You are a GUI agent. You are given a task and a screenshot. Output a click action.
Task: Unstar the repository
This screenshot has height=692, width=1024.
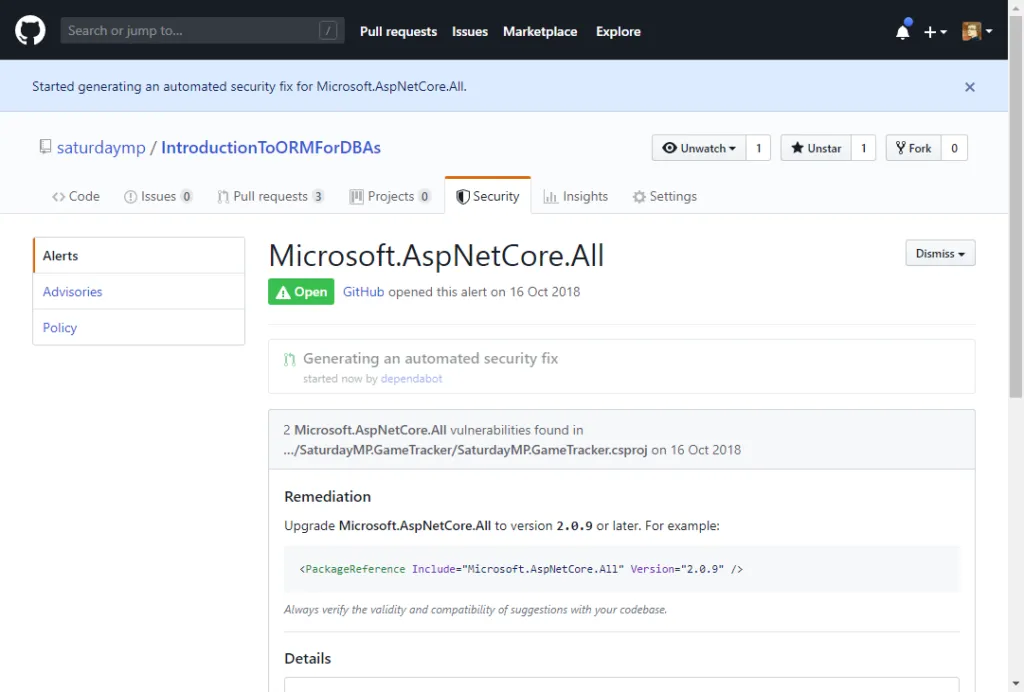click(816, 148)
